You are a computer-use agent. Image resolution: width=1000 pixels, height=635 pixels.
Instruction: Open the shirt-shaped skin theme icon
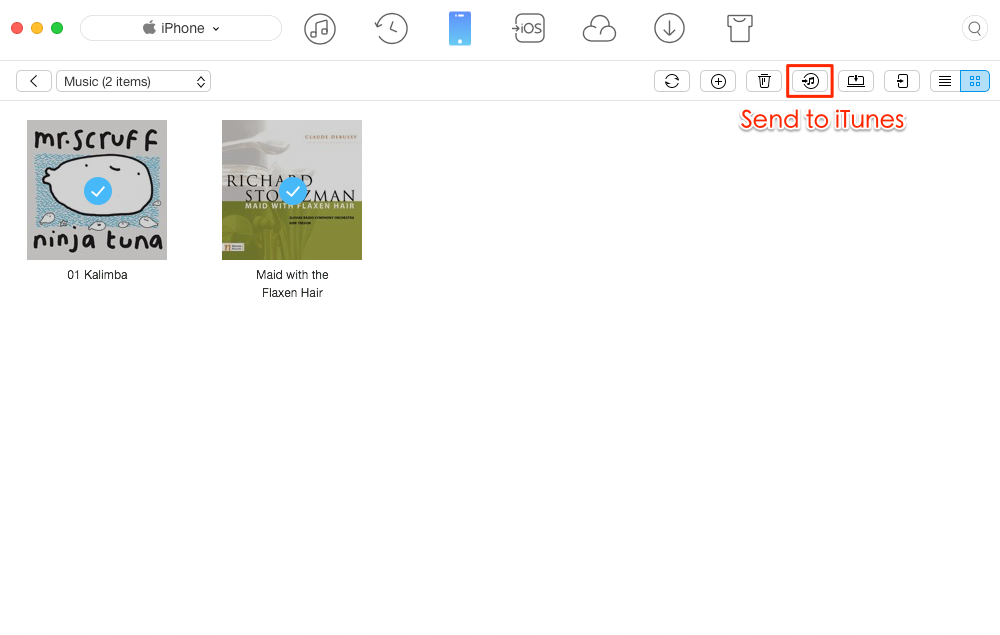(740, 29)
